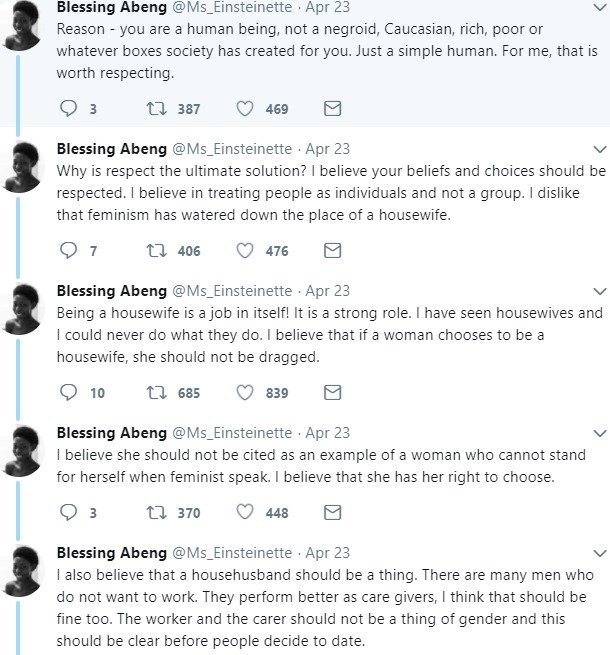The height and width of the screenshot is (655, 610).
Task: Retweet the tweet with 685 retweets
Action: click(x=157, y=392)
